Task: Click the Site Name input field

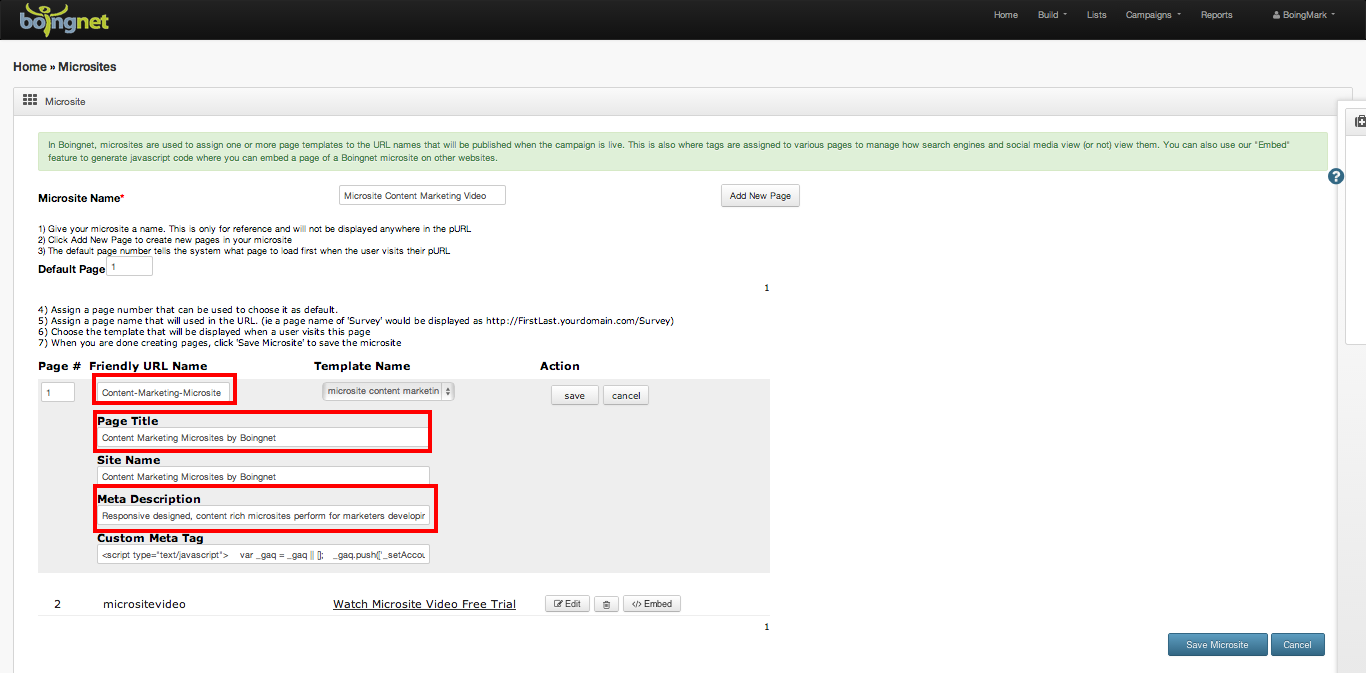Action: click(x=263, y=476)
